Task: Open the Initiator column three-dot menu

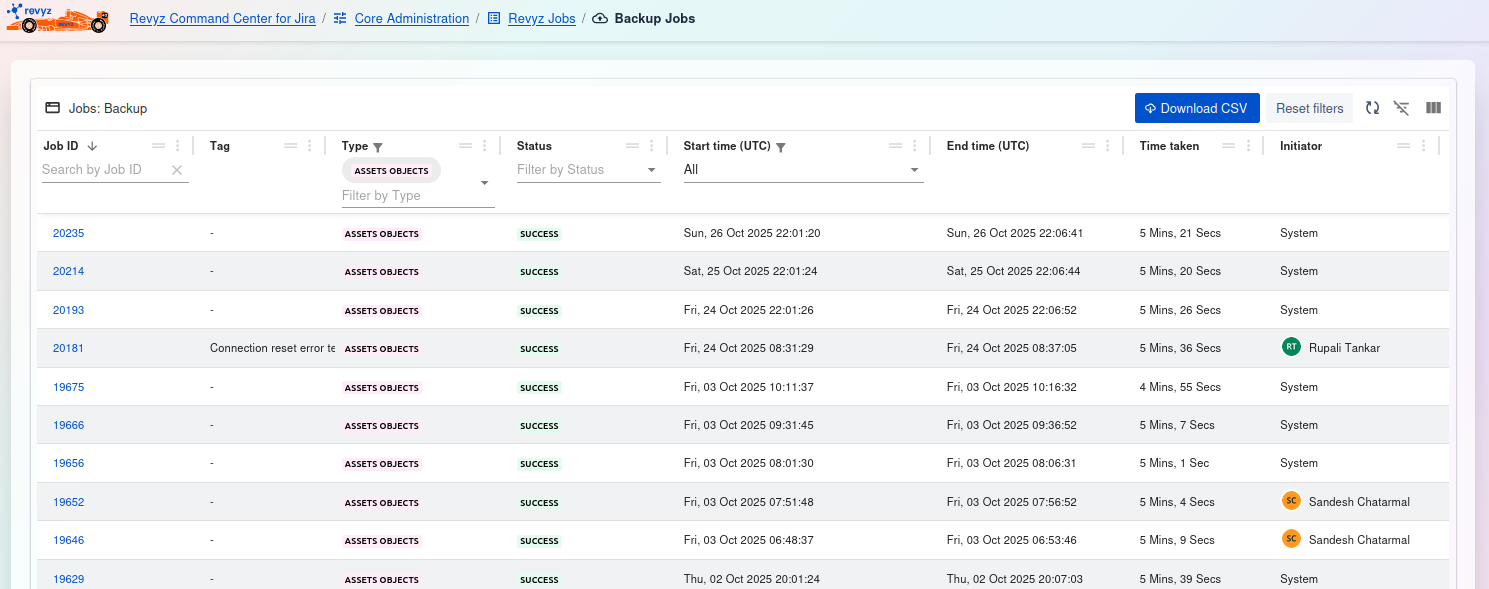Action: [x=1424, y=146]
